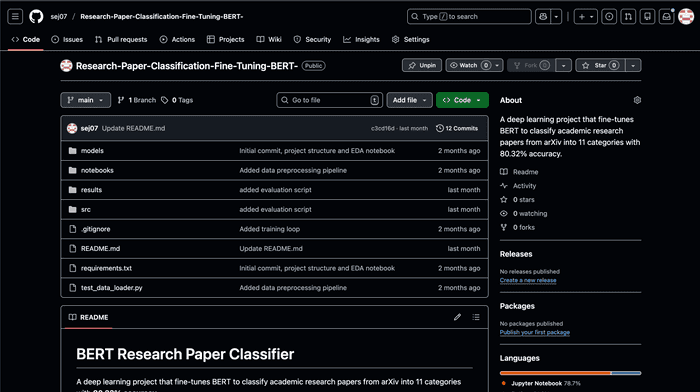Open pull requests icon in header
Viewport: 700px width, 392px height.
click(x=628, y=17)
